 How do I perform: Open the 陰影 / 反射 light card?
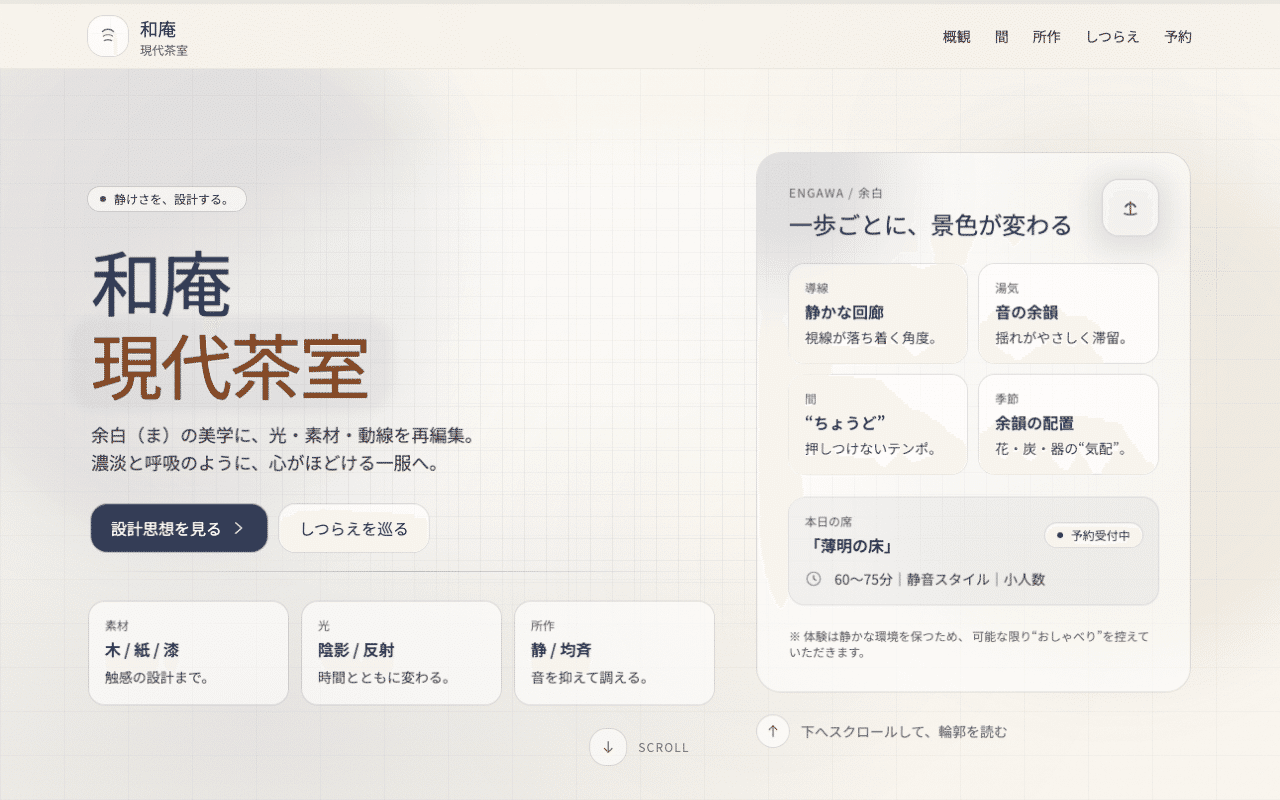click(401, 652)
